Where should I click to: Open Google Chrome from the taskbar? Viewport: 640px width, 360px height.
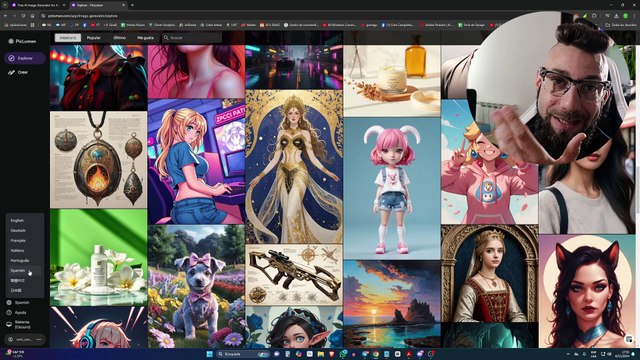coord(376,354)
